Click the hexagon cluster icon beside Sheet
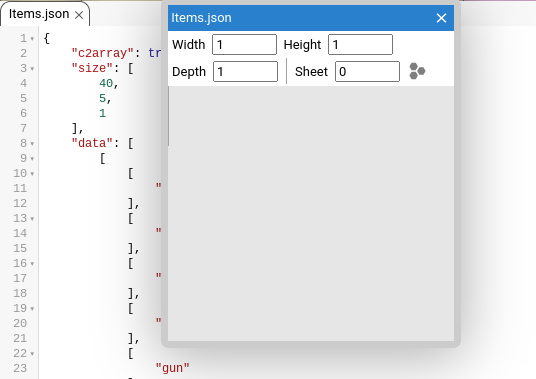This screenshot has width=536, height=379. click(x=417, y=71)
